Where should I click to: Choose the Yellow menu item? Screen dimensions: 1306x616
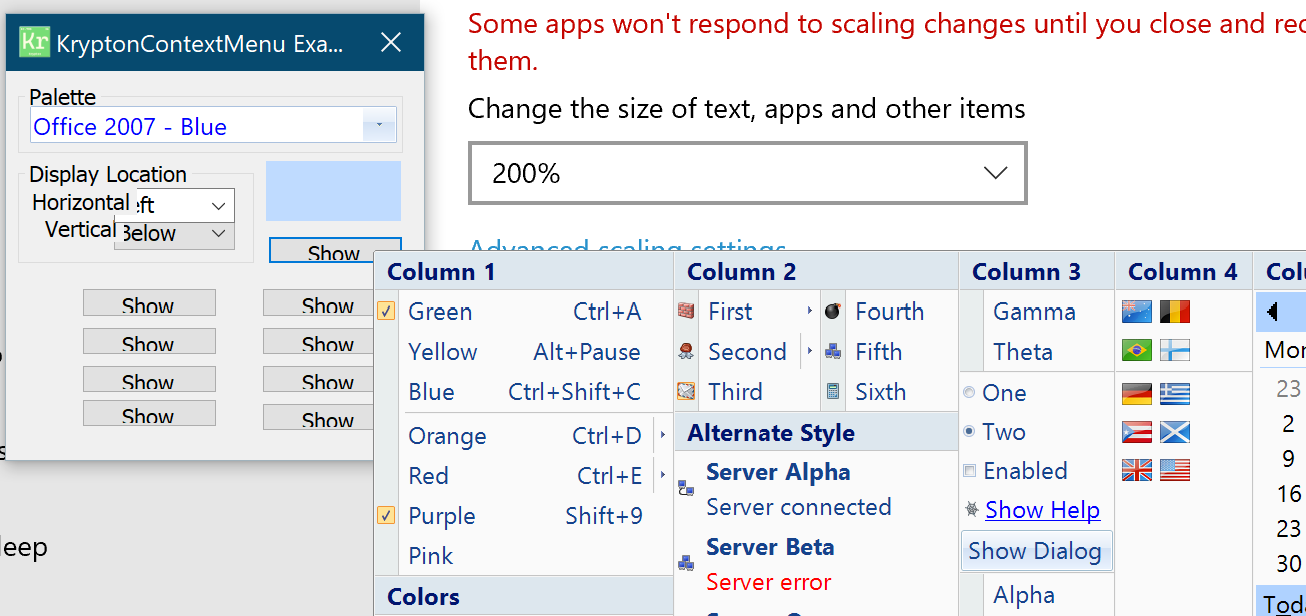[524, 352]
